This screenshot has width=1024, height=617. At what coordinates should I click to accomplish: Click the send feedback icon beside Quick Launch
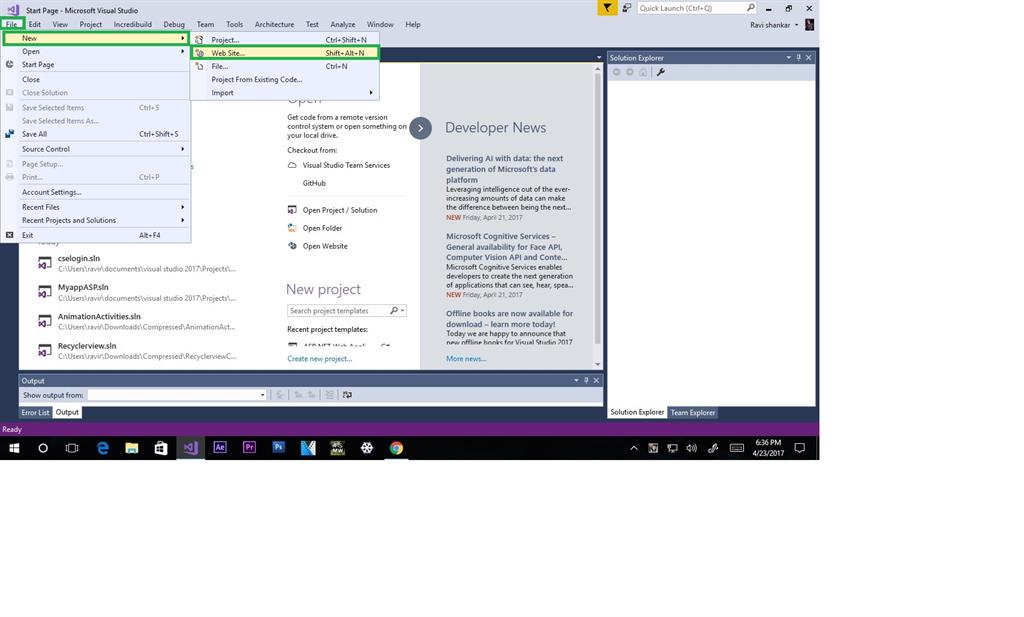point(626,8)
